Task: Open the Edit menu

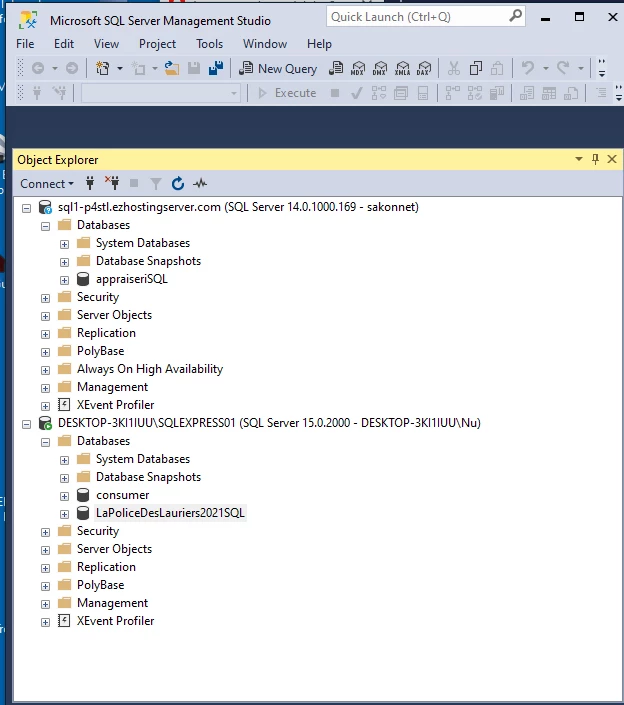Action: [64, 44]
